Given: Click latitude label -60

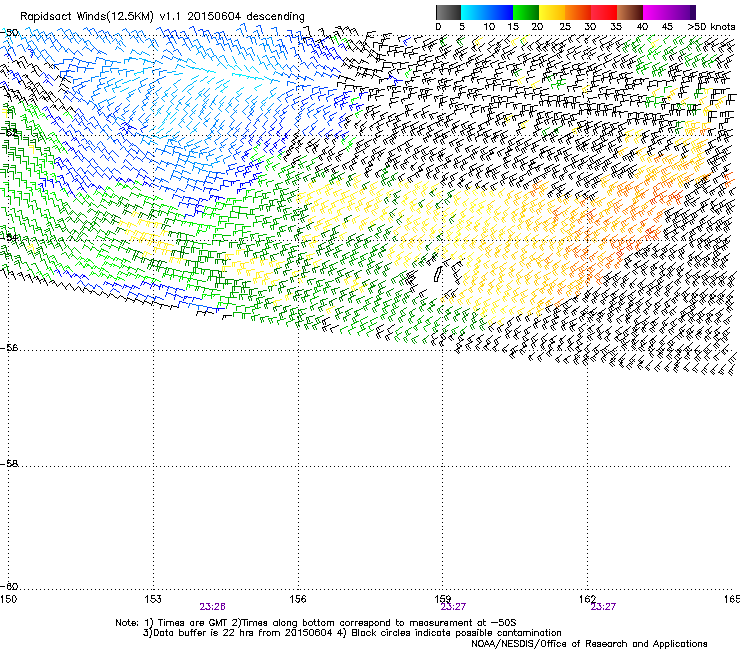Looking at the screenshot, I should point(9,586).
